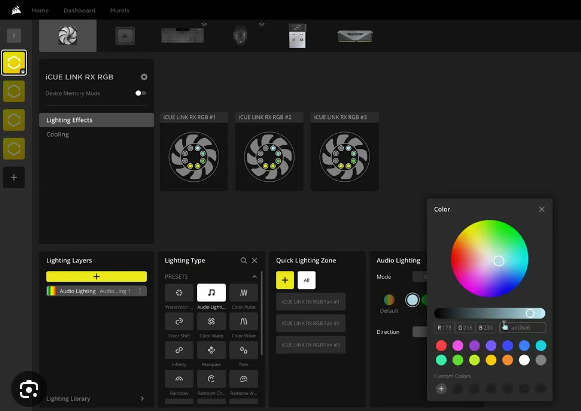
Task: Open the Murals tab
Action: (x=120, y=10)
